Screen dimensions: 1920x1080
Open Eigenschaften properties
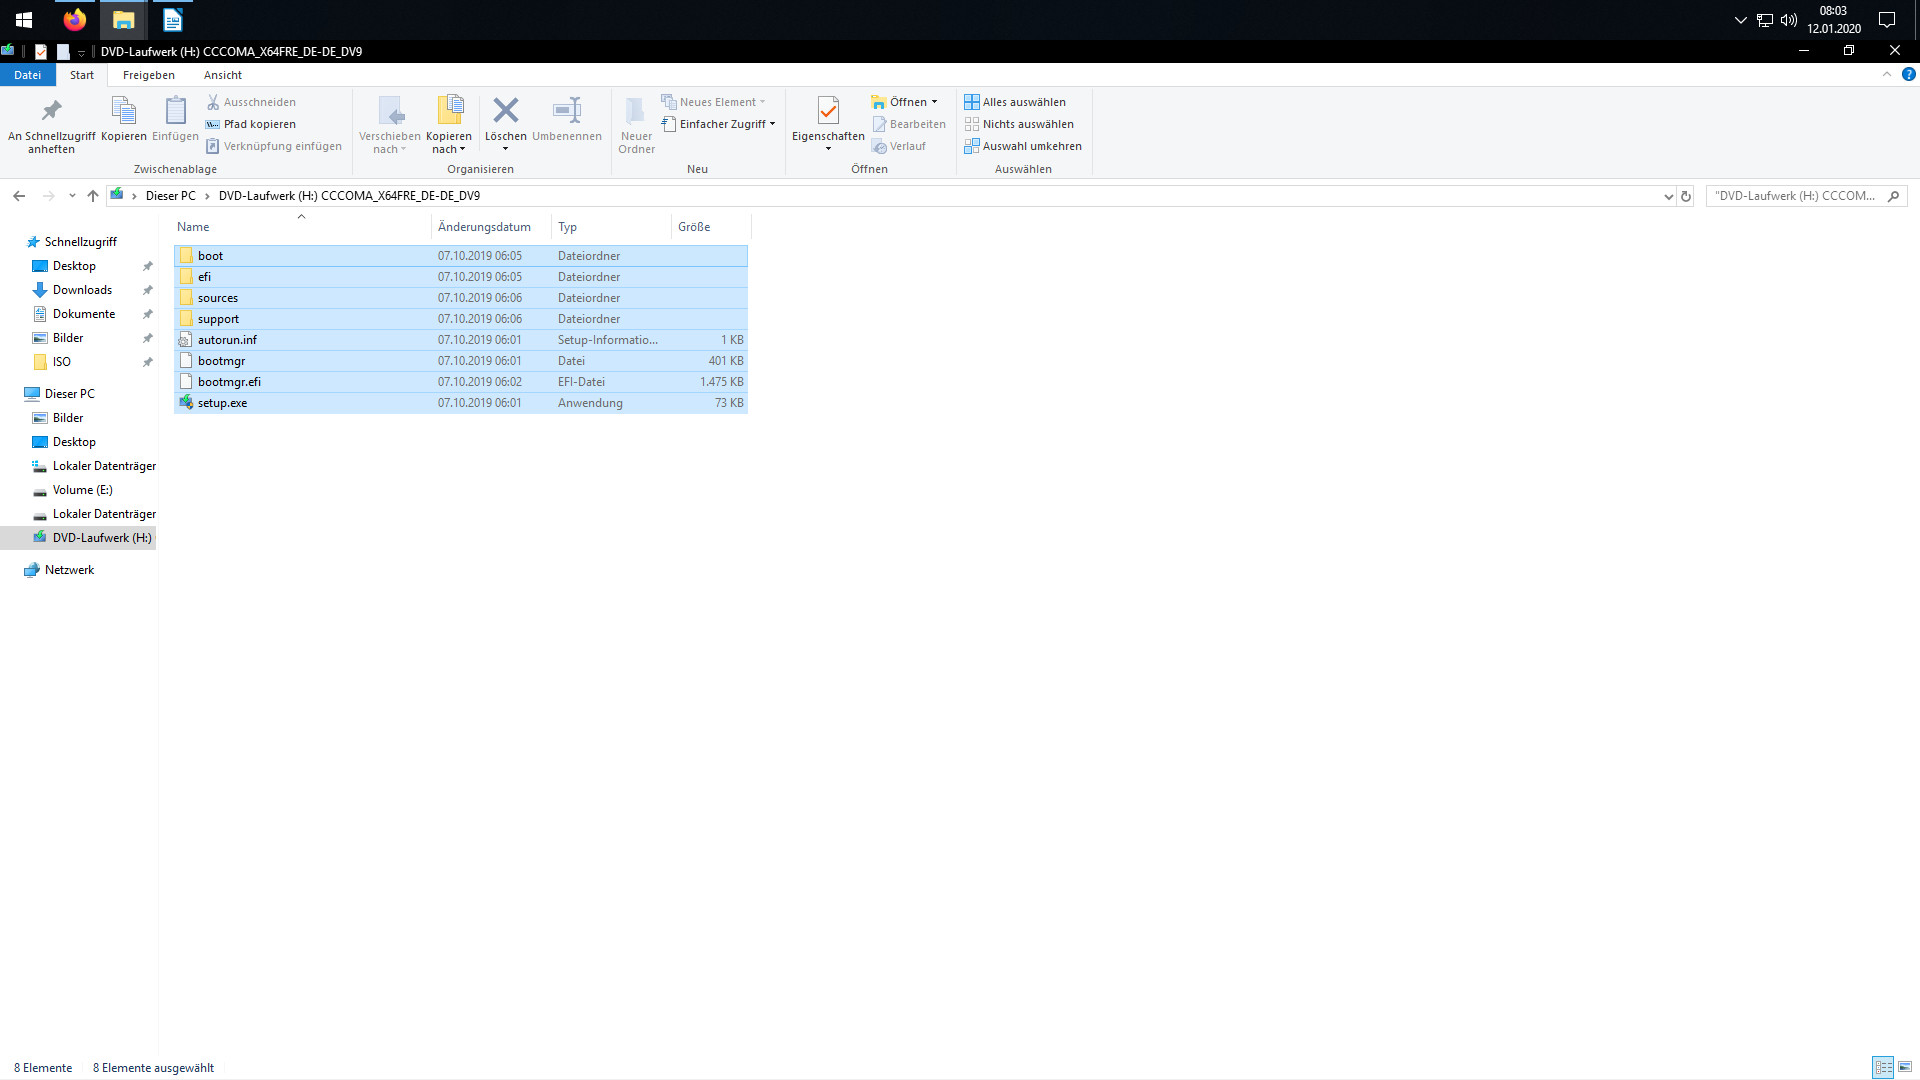pos(828,124)
